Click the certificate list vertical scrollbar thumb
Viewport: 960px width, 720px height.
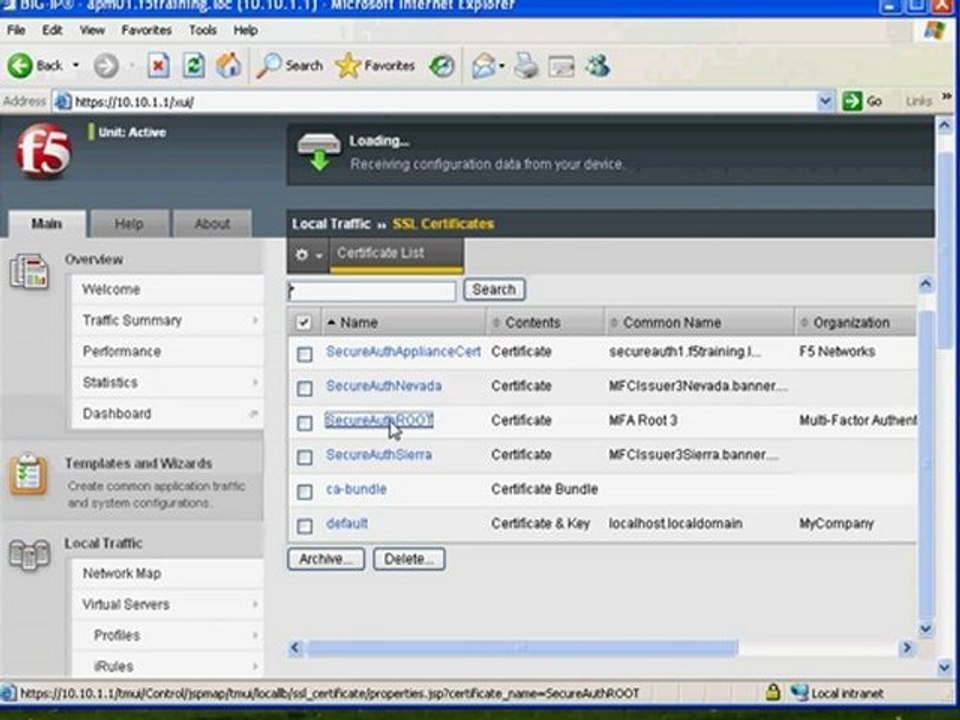(926, 465)
